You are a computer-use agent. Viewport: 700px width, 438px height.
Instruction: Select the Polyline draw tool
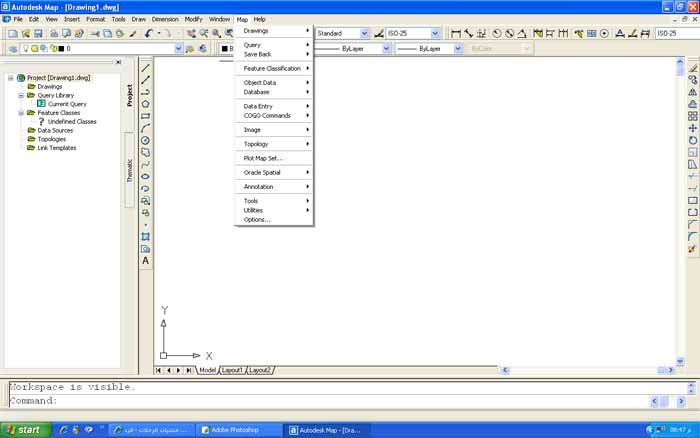coord(146,92)
